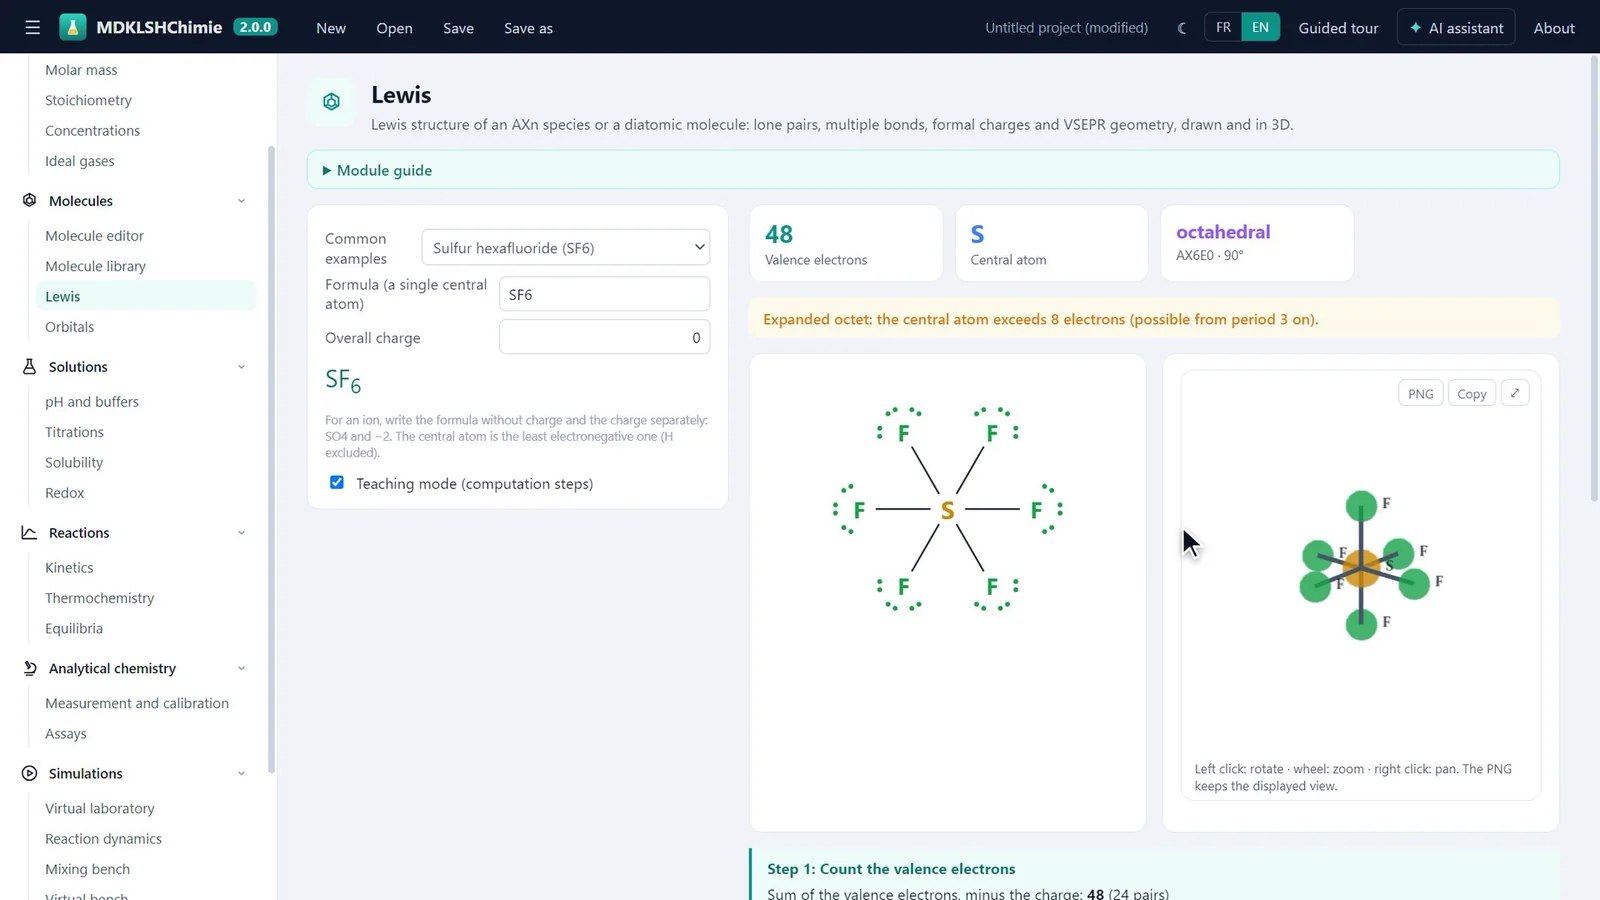Viewport: 1600px width, 900px height.
Task: Click the sulfur atom in Lewis drawing
Action: pyautogui.click(x=947, y=510)
